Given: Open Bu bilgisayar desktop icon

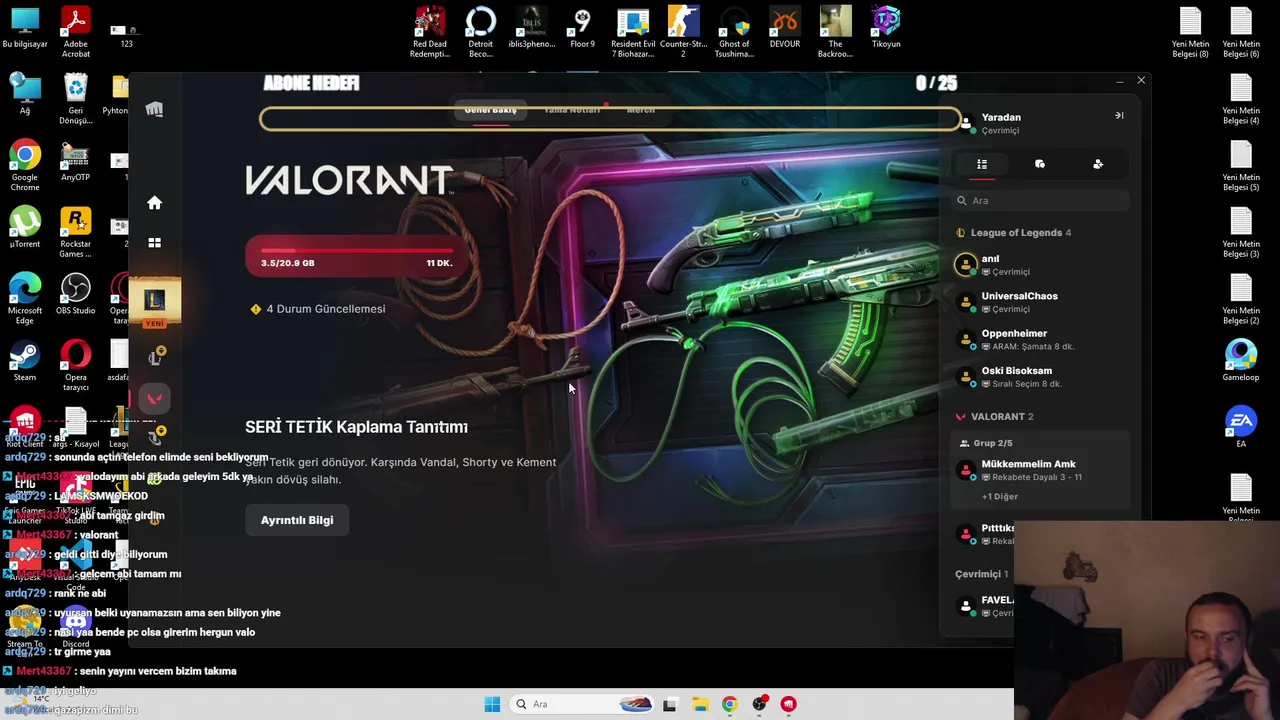Looking at the screenshot, I should (x=25, y=27).
